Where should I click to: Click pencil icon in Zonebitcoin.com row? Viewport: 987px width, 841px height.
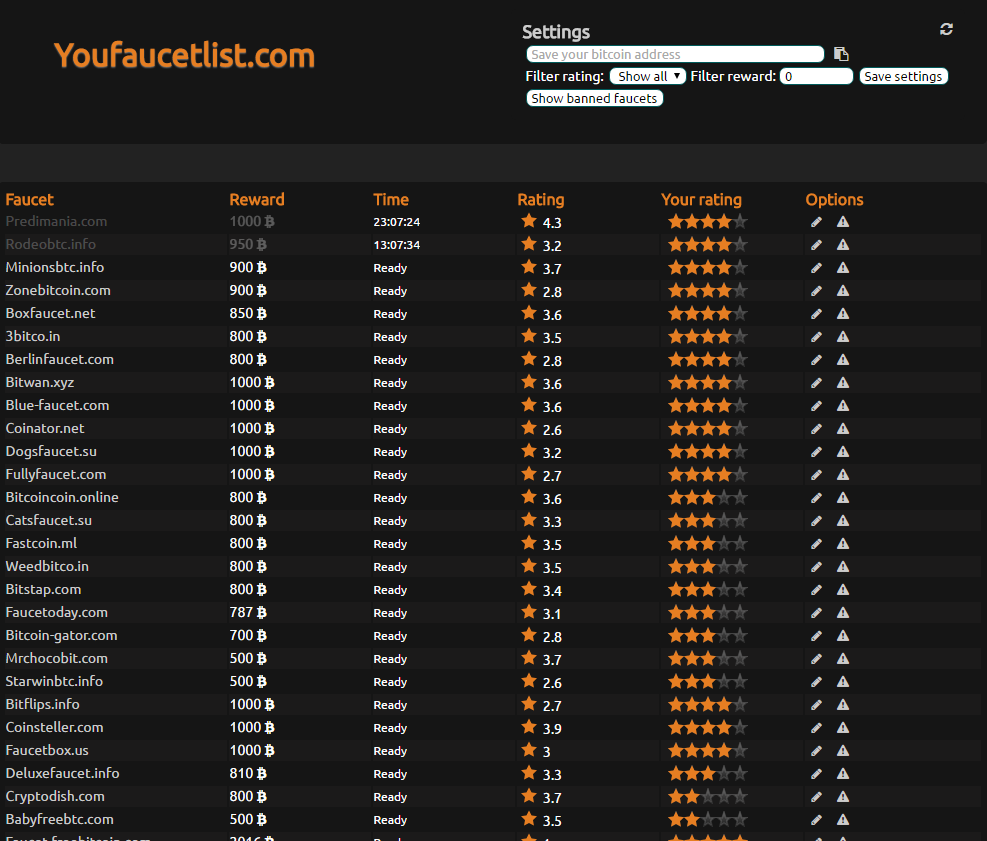[816, 291]
